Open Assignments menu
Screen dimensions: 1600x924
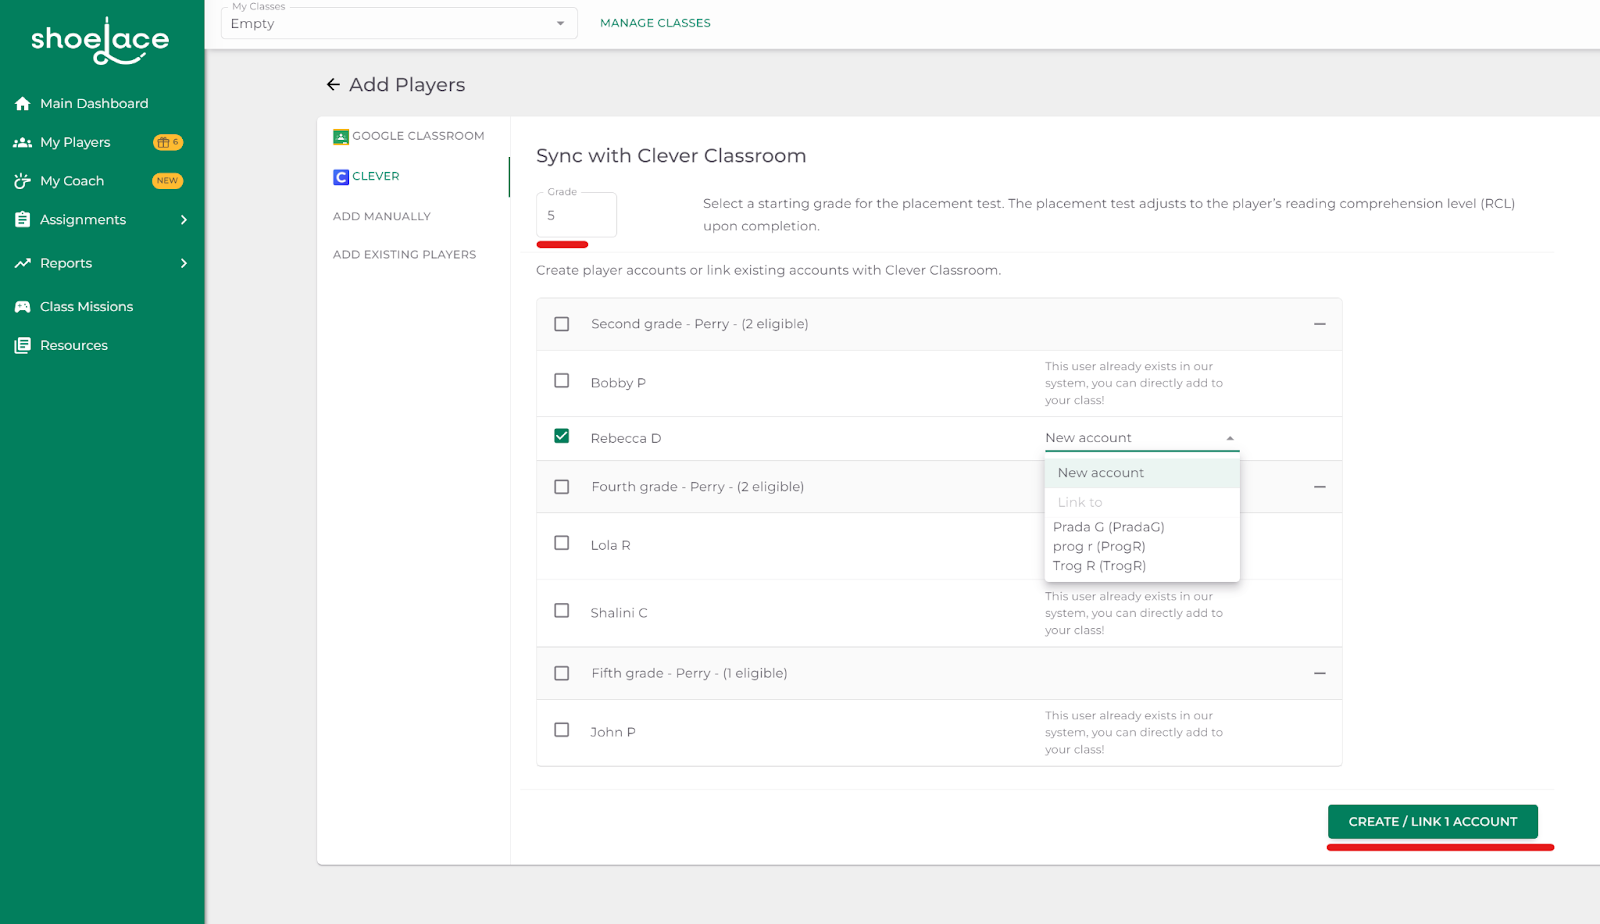pos(83,220)
